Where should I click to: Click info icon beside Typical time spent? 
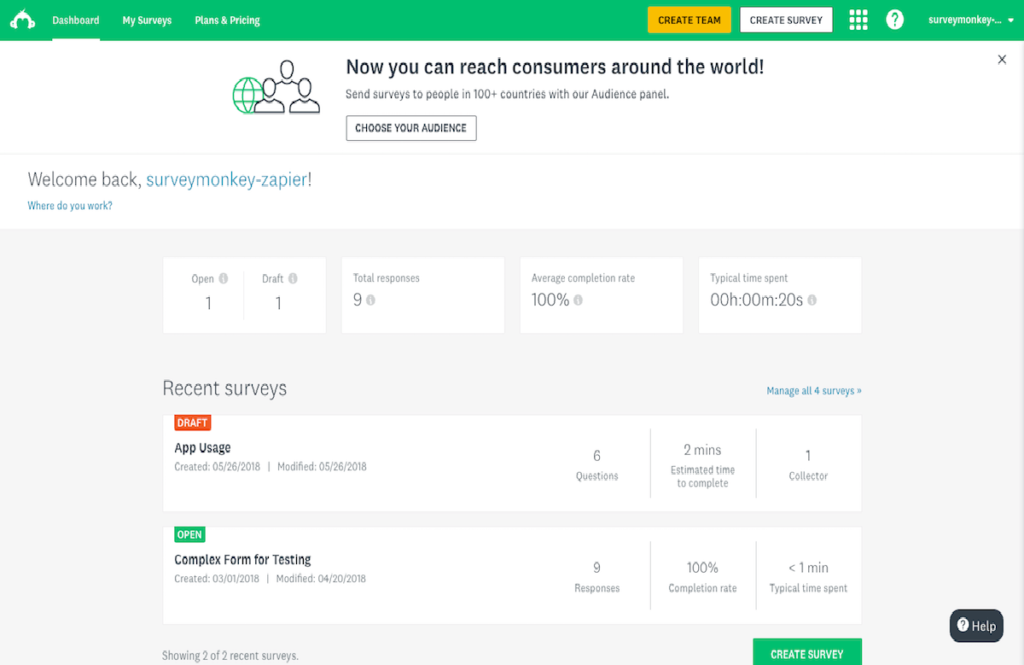click(812, 300)
